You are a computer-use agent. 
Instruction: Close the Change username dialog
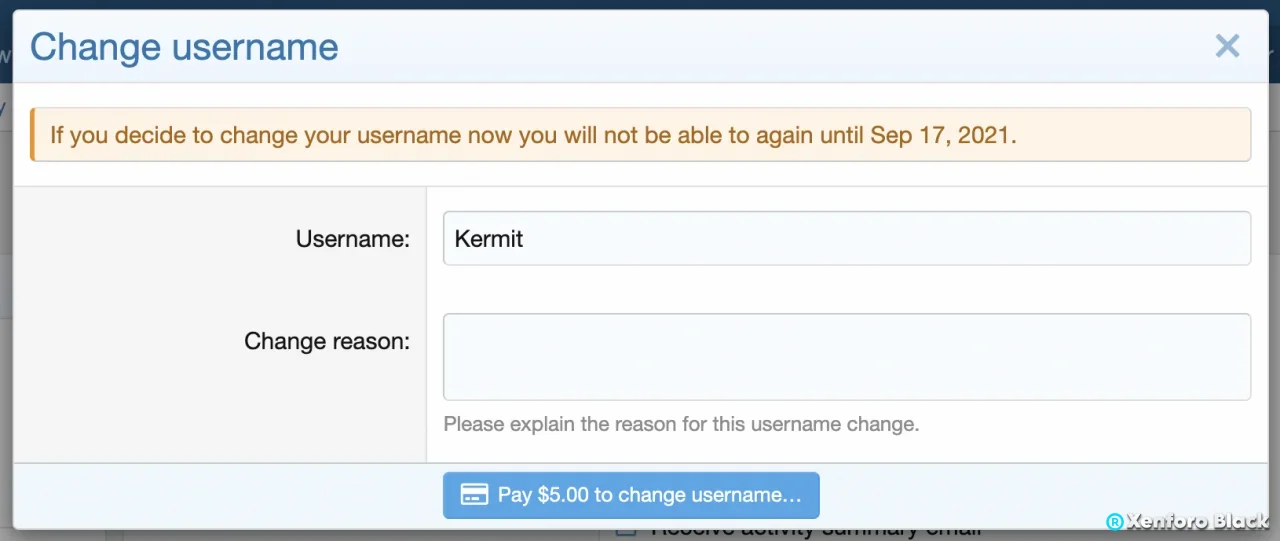click(x=1227, y=46)
